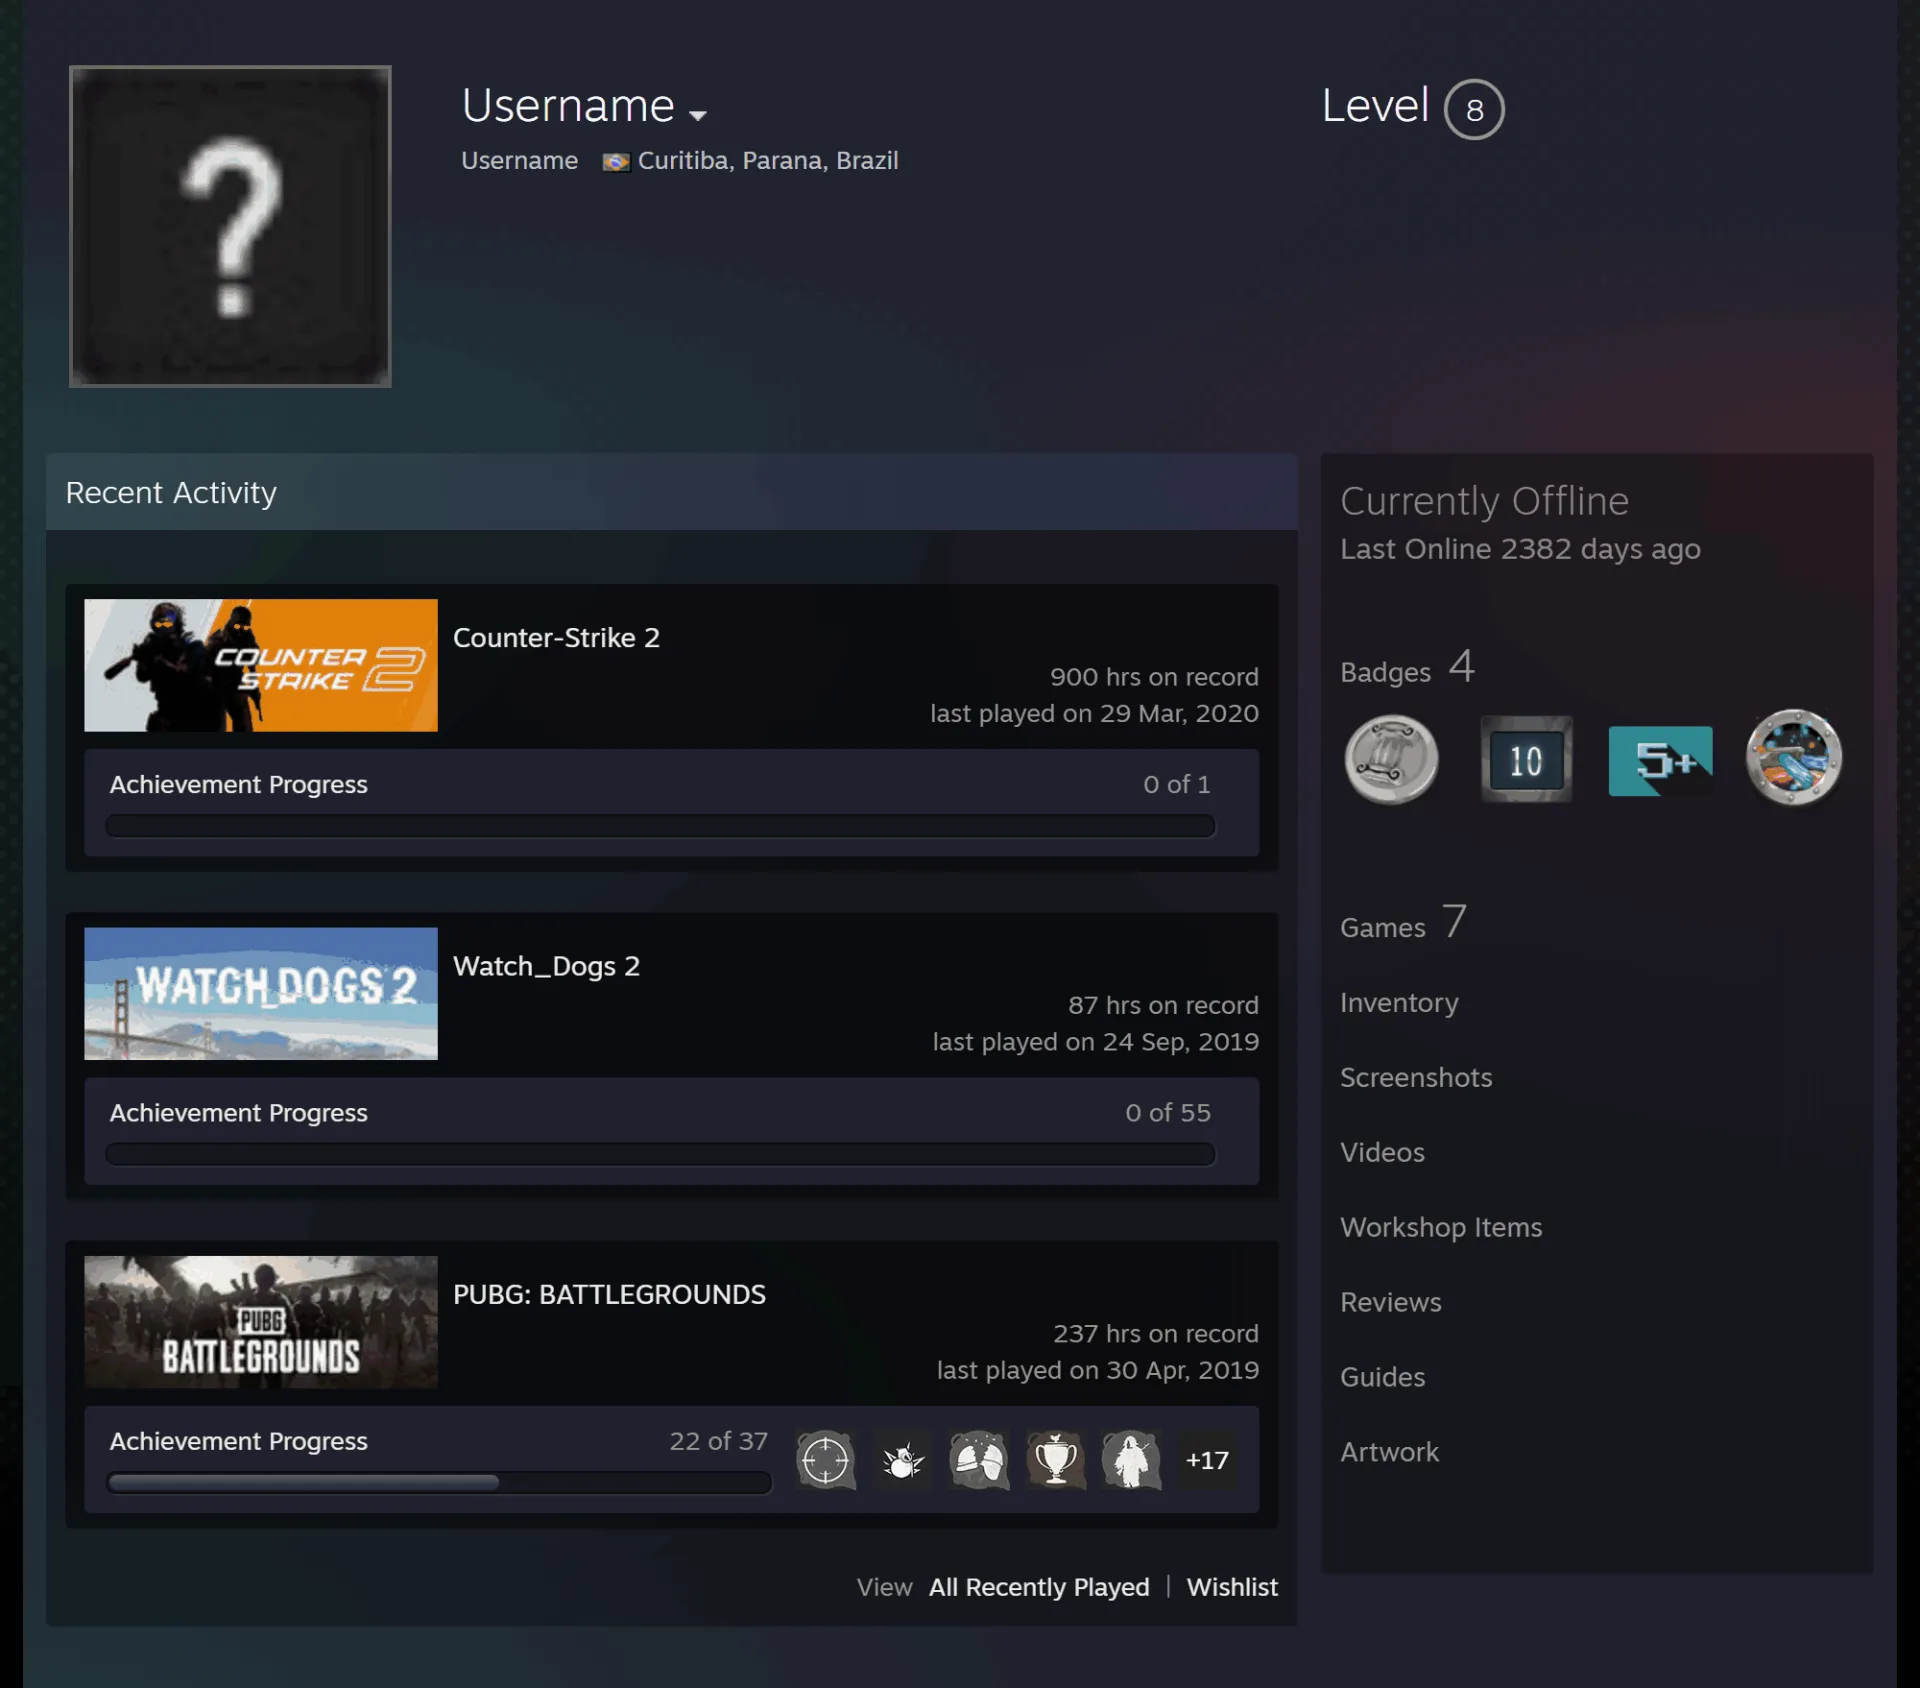Open the Level 8 circle badge

pos(1474,109)
